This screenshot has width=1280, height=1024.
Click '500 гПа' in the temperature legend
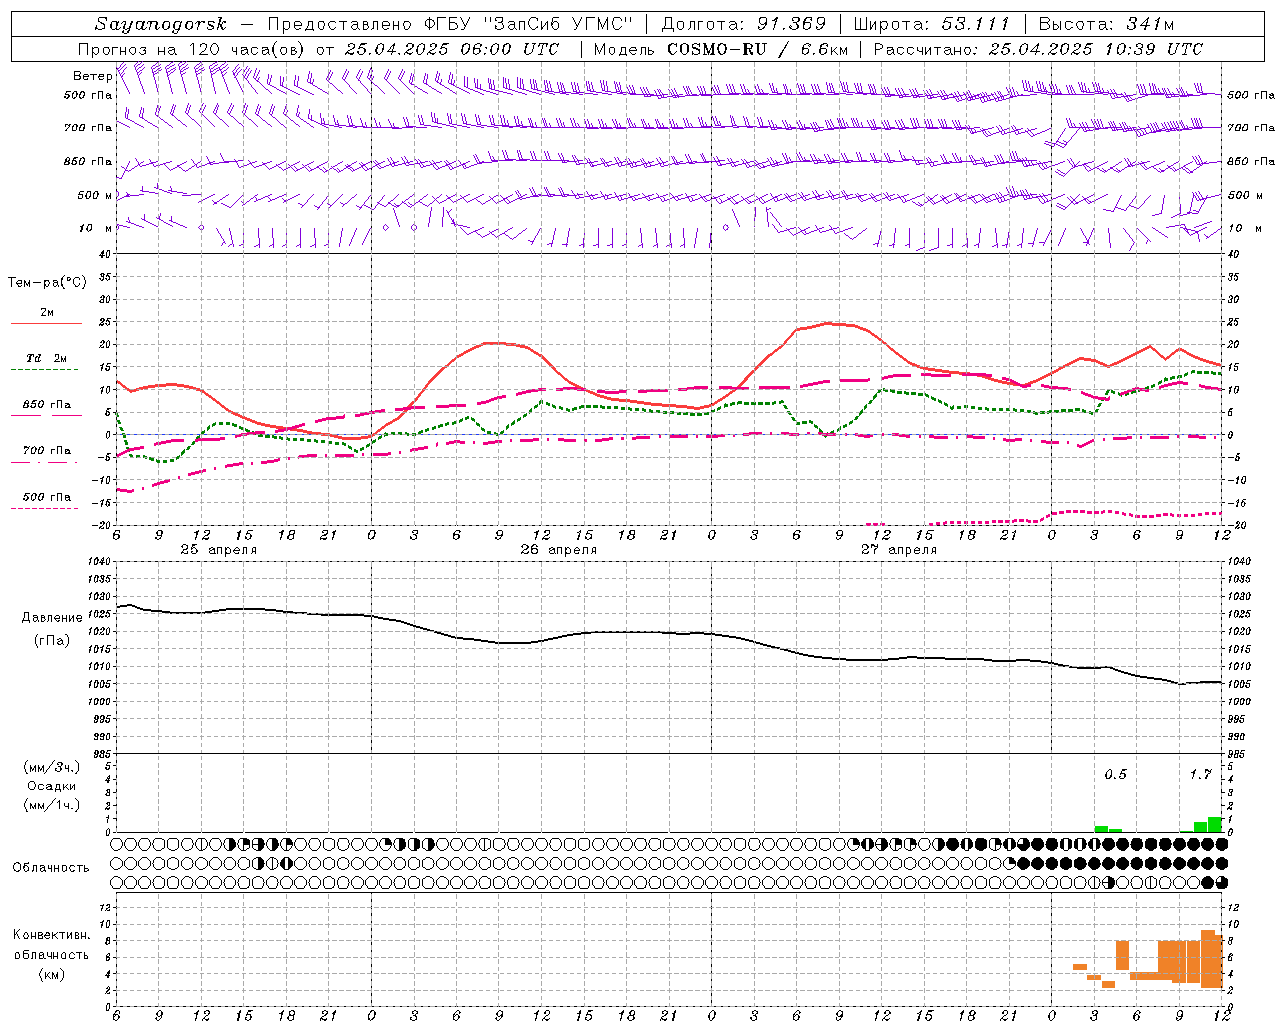tap(46, 497)
